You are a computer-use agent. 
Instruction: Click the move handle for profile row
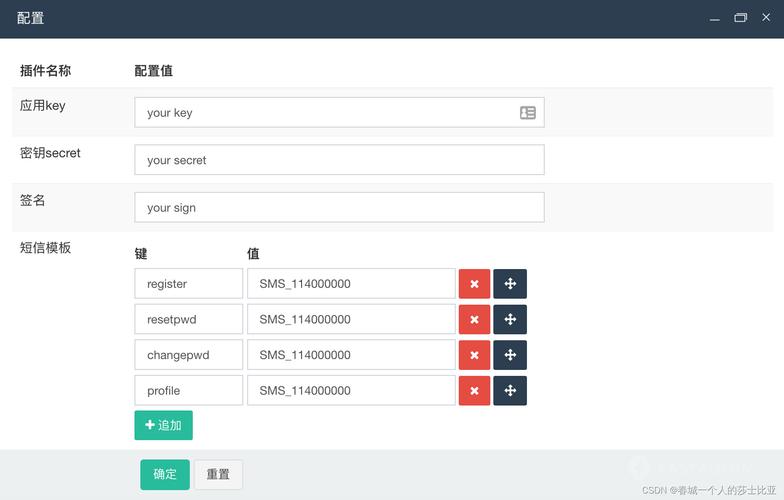click(x=510, y=390)
